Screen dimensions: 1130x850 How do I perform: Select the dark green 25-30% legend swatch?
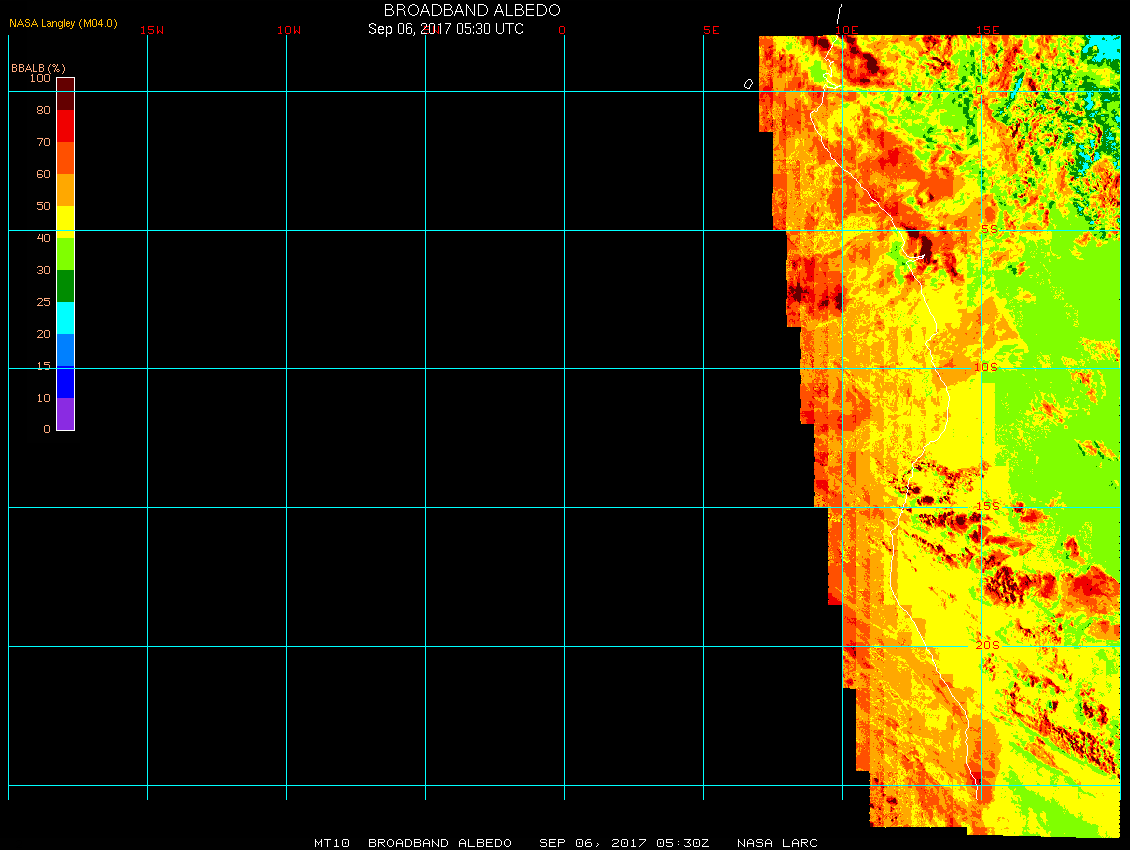65,285
